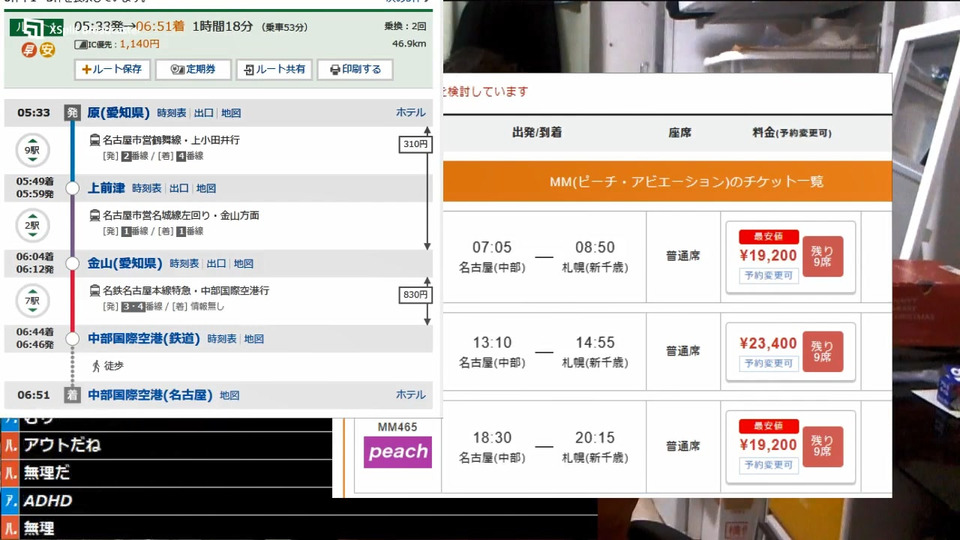Click 残り9席 badge on 07:05 flight
Image resolution: width=960 pixels, height=540 pixels.
click(x=823, y=257)
